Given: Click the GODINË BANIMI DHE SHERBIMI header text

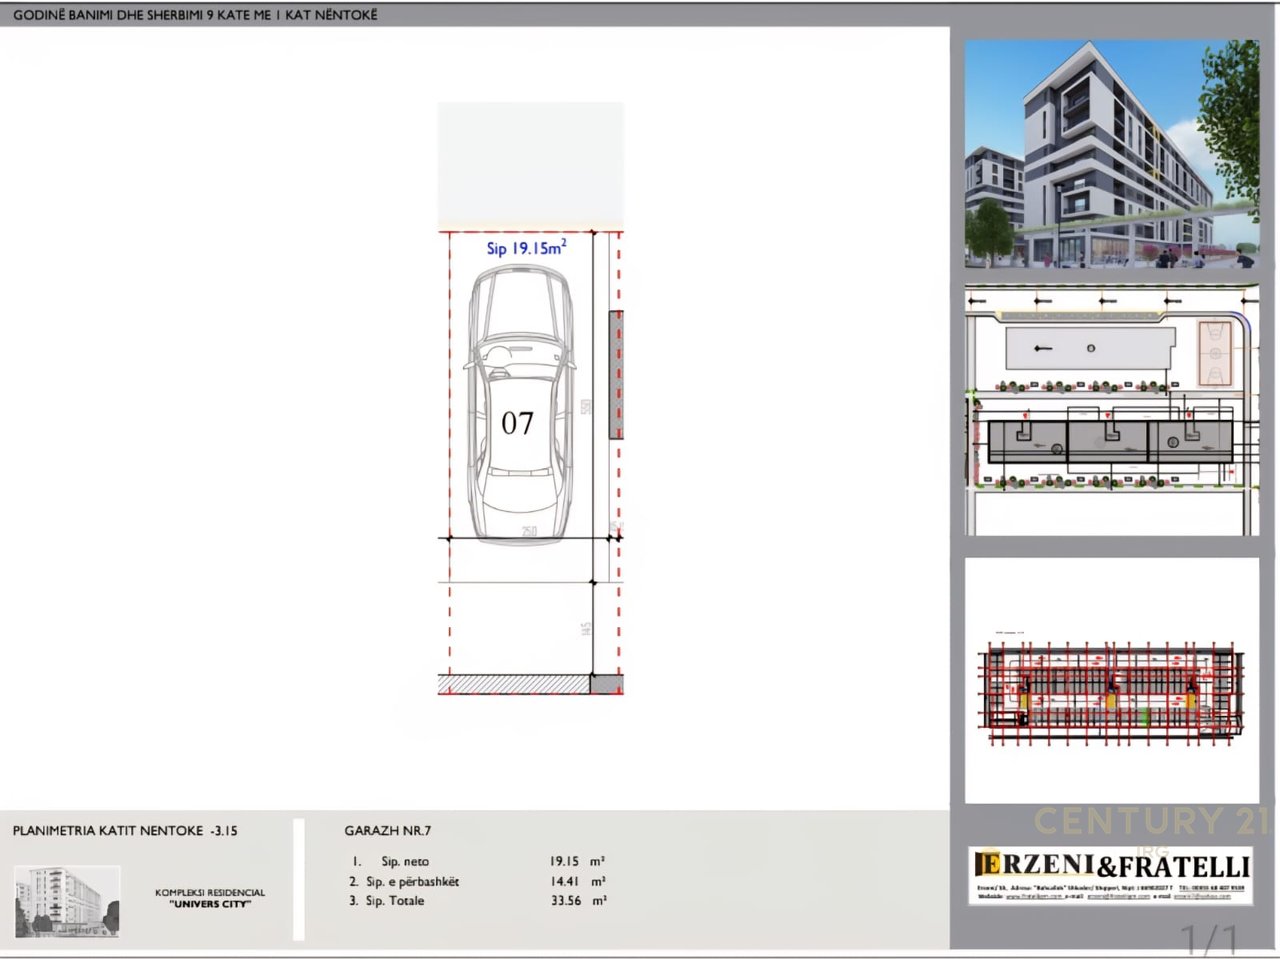Looking at the screenshot, I should pos(195,15).
